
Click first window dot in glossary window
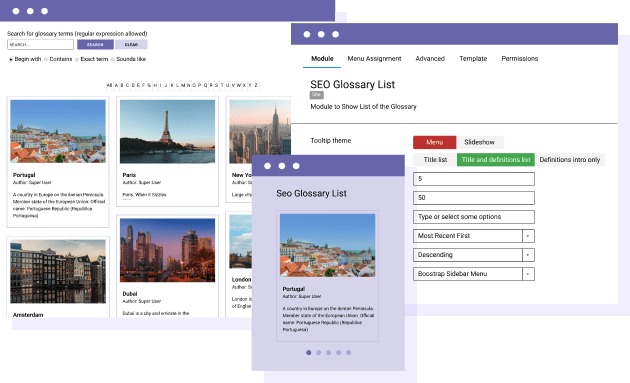16,11
